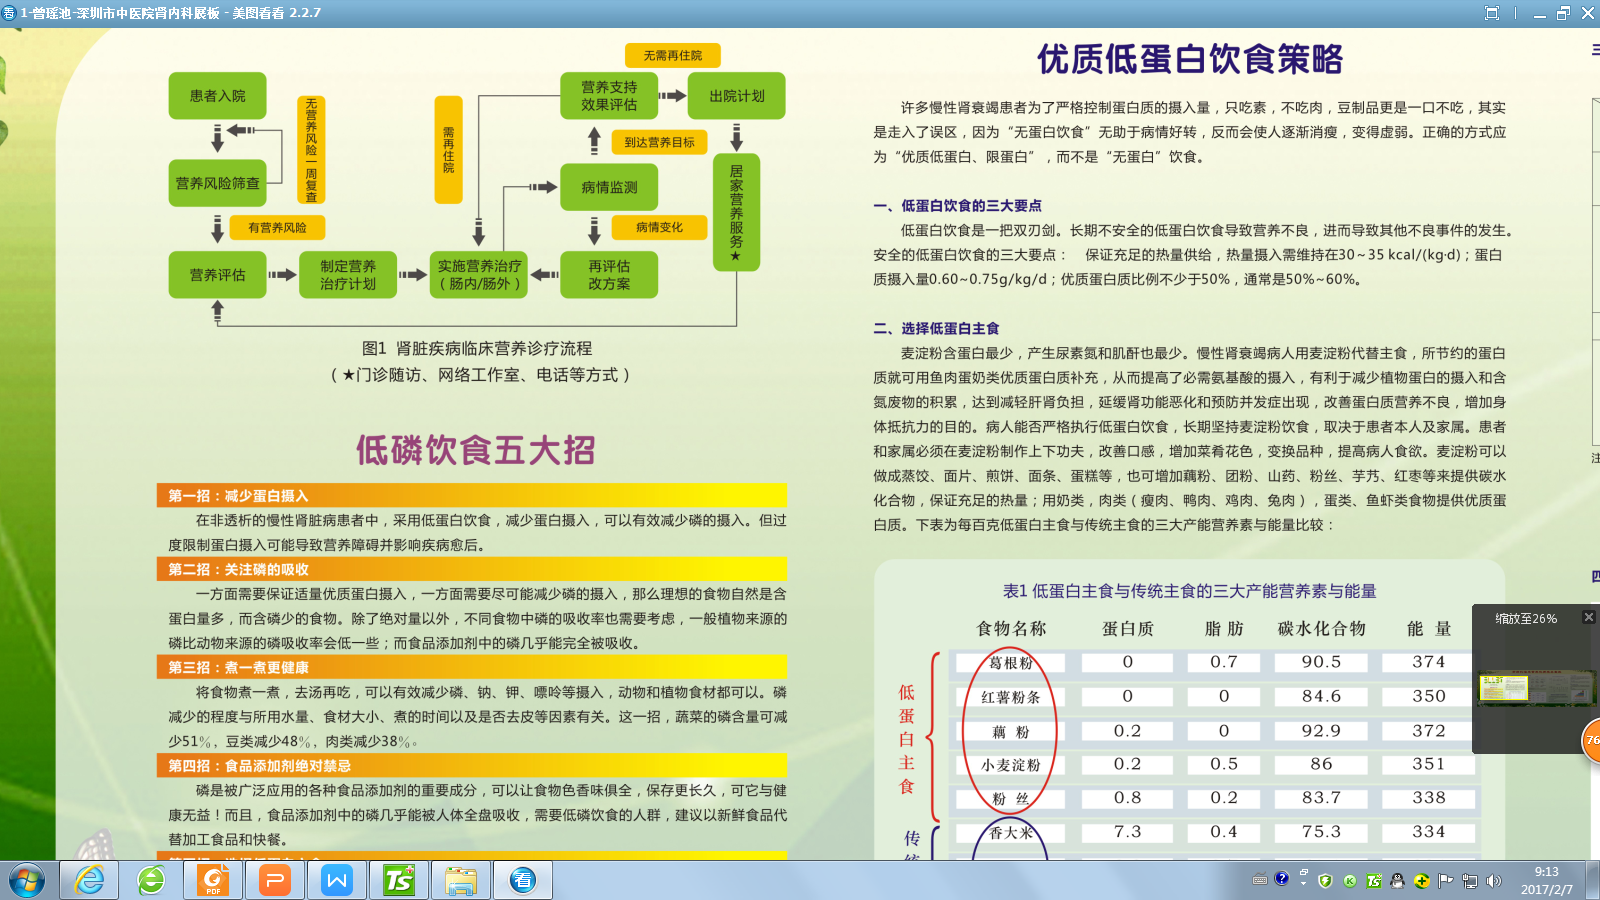Click the 葛根粉 cell in the table
Viewport: 1600px width, 900px height.
point(1011,662)
